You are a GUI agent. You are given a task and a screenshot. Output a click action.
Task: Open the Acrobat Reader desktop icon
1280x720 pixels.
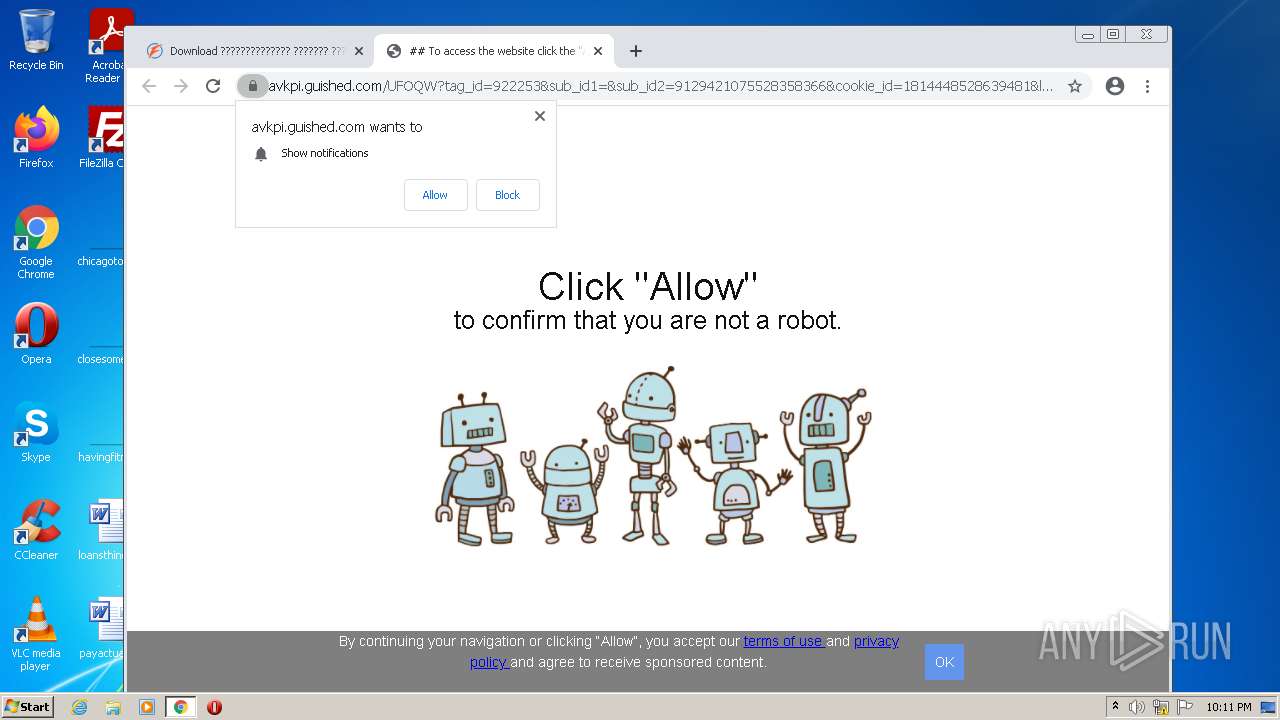107,45
